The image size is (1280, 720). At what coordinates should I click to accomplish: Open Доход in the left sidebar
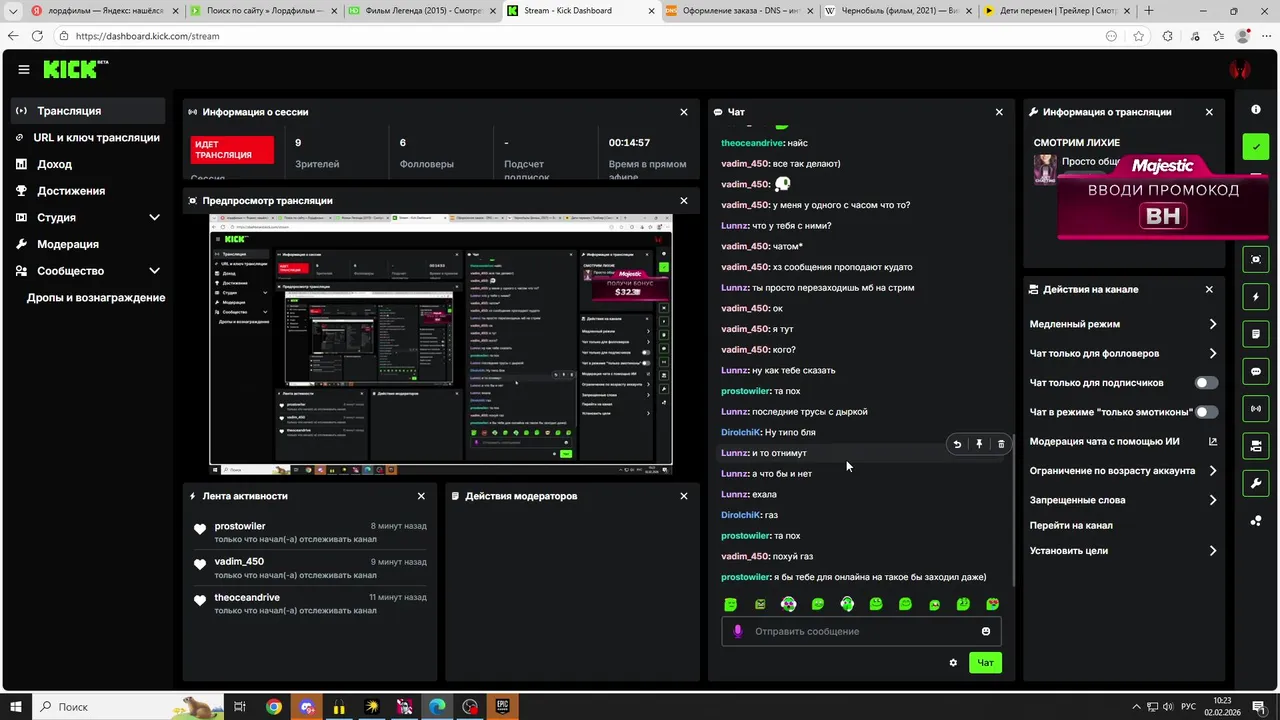[88, 164]
